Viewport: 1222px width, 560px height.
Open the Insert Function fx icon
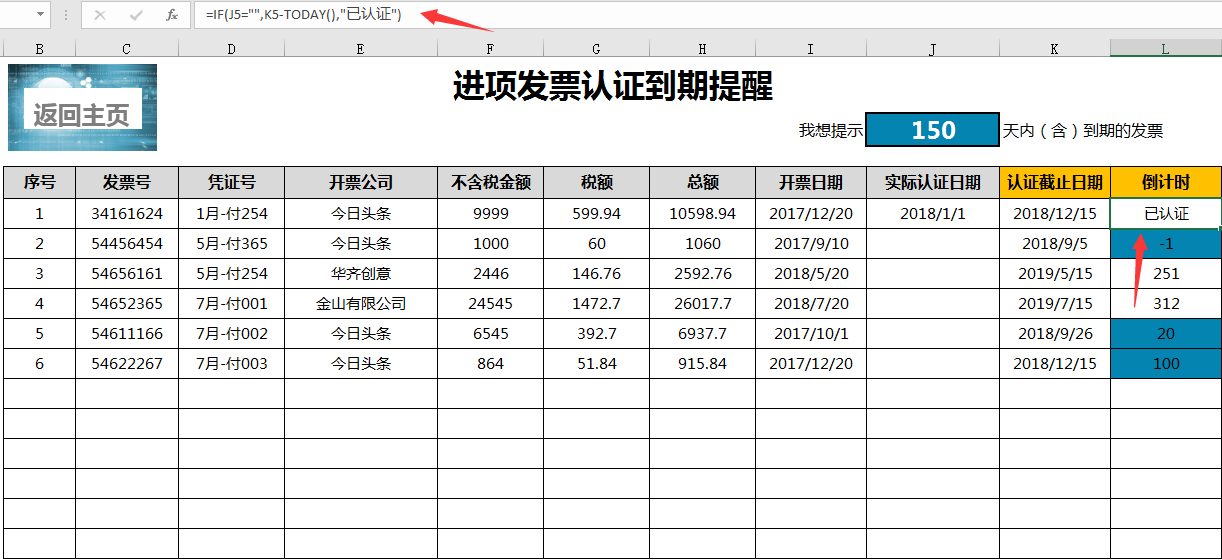(x=172, y=15)
